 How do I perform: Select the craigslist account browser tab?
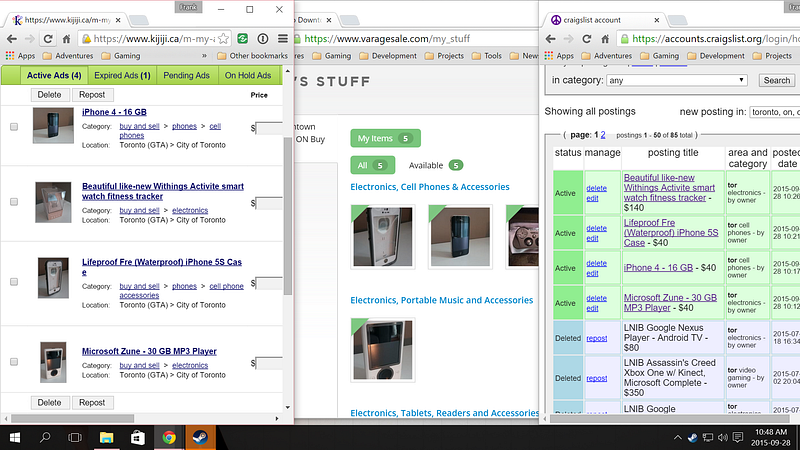604,20
